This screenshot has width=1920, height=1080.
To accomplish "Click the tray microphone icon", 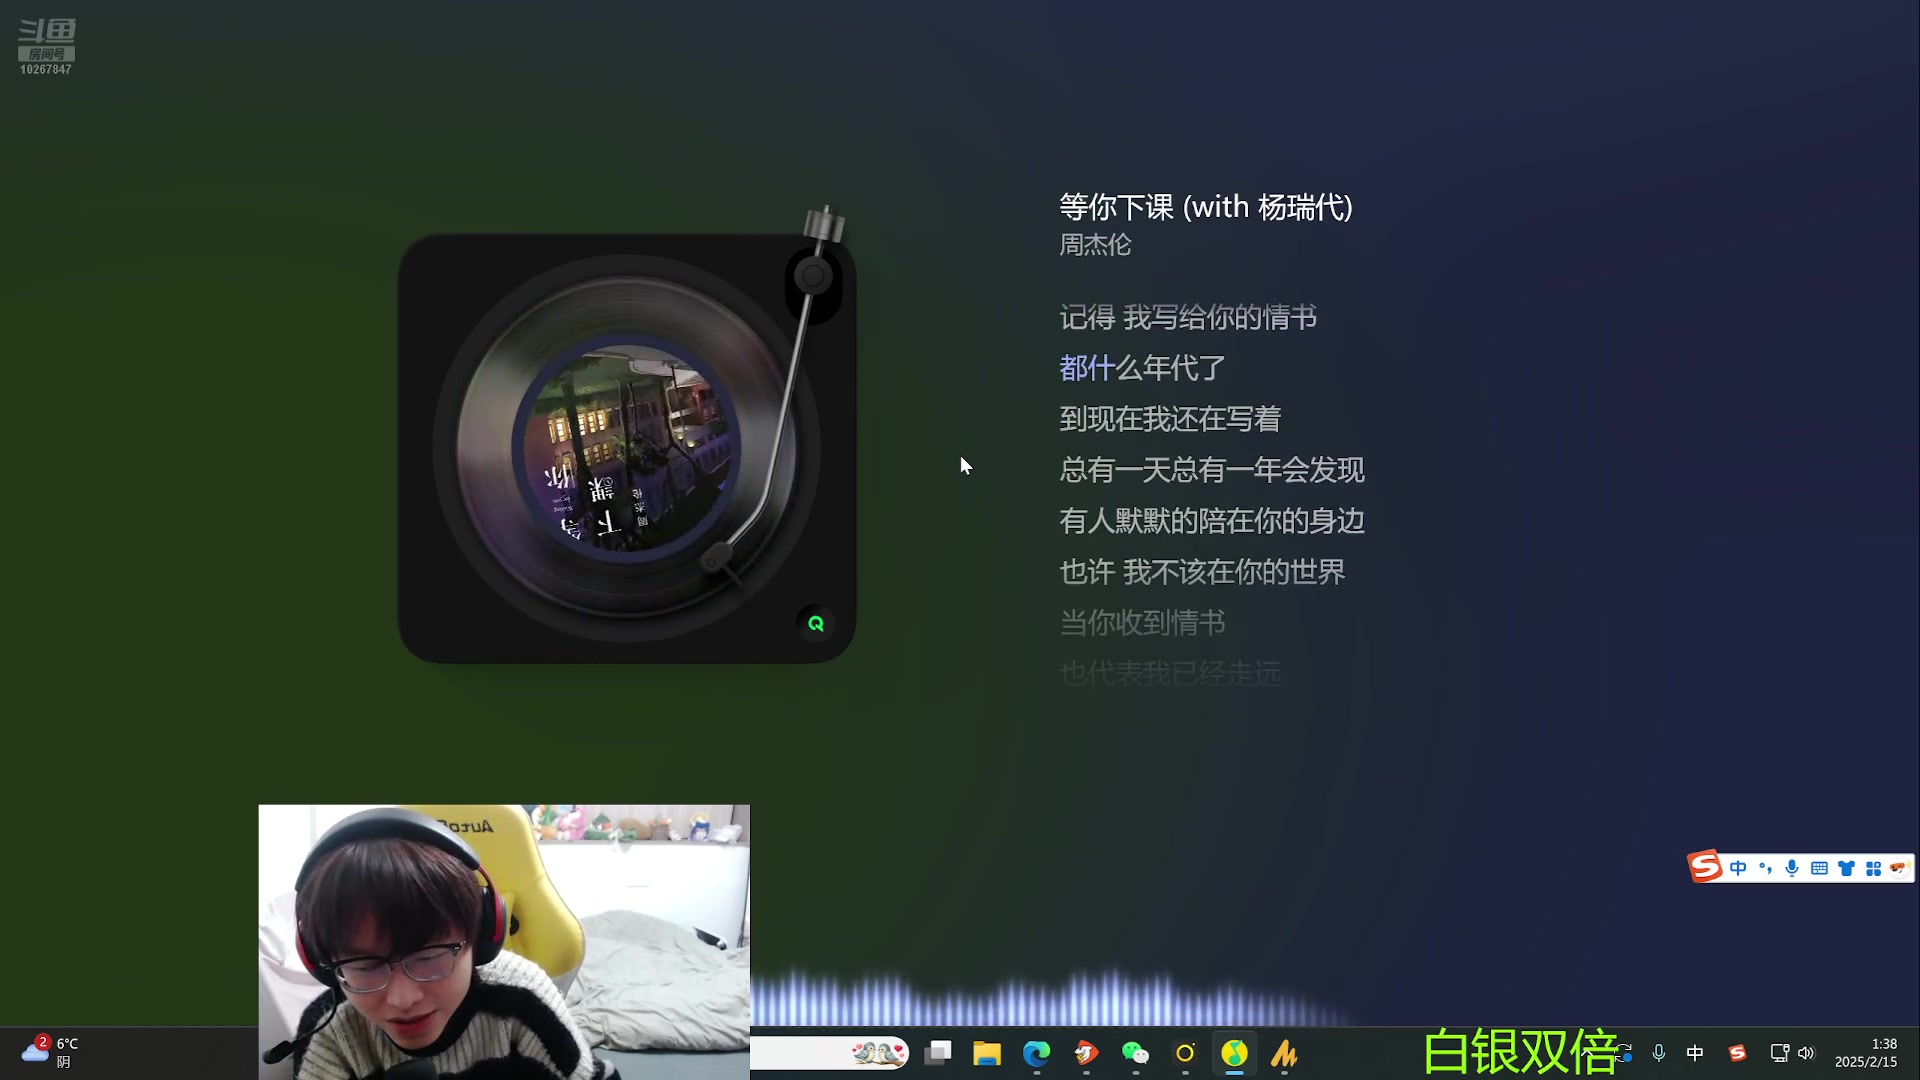I will point(1659,1053).
